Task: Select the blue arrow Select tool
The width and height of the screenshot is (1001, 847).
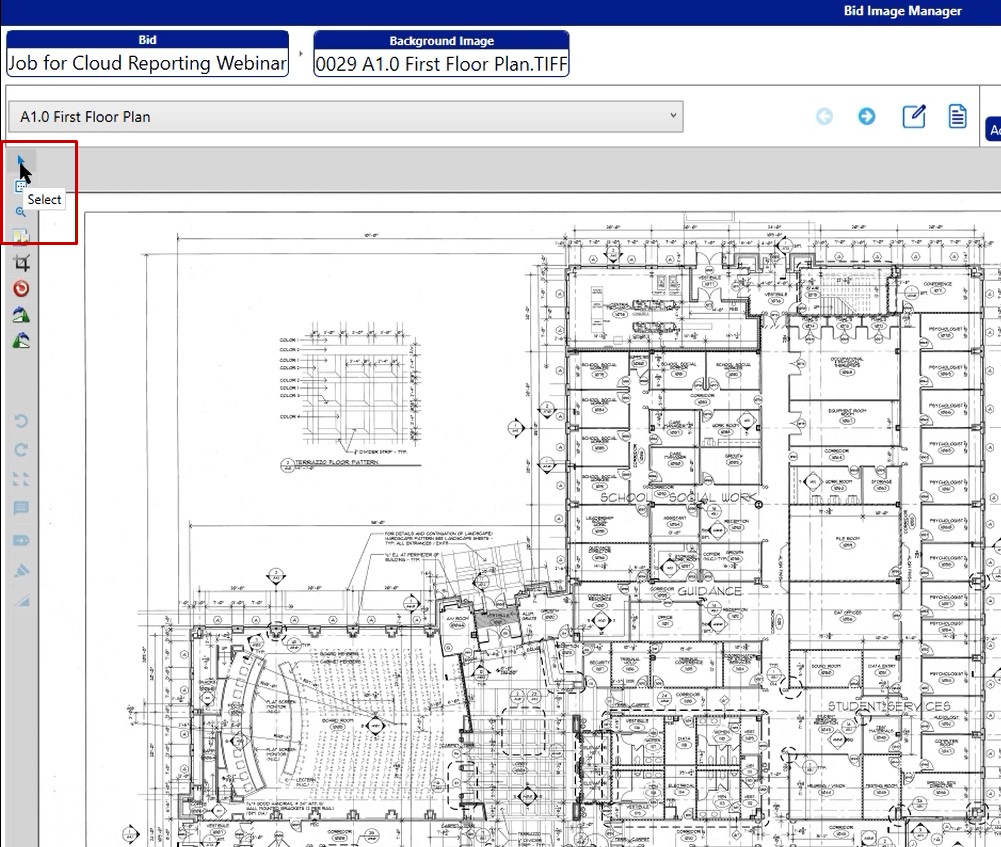Action: (x=21, y=160)
